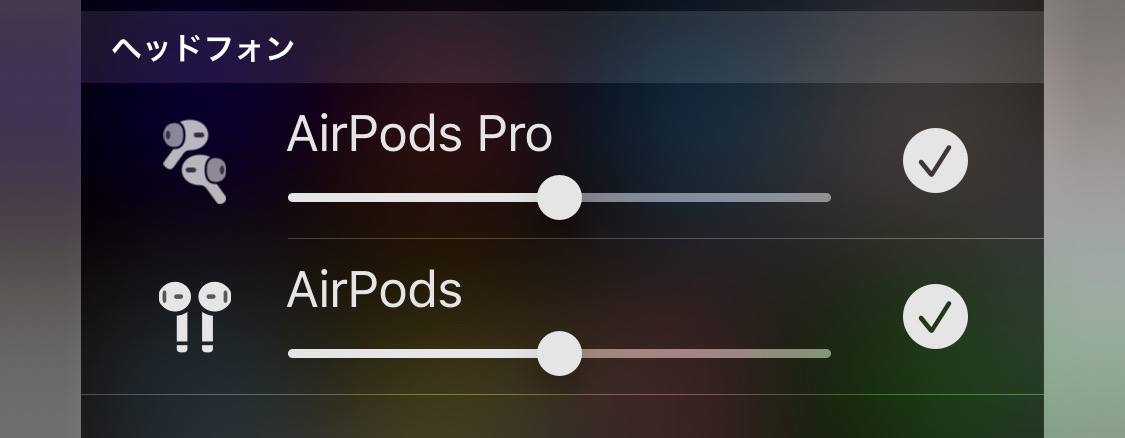Screen dimensions: 1125x438
Task: Click dark strip above ヘッドフォン header
Action: [562, 5]
